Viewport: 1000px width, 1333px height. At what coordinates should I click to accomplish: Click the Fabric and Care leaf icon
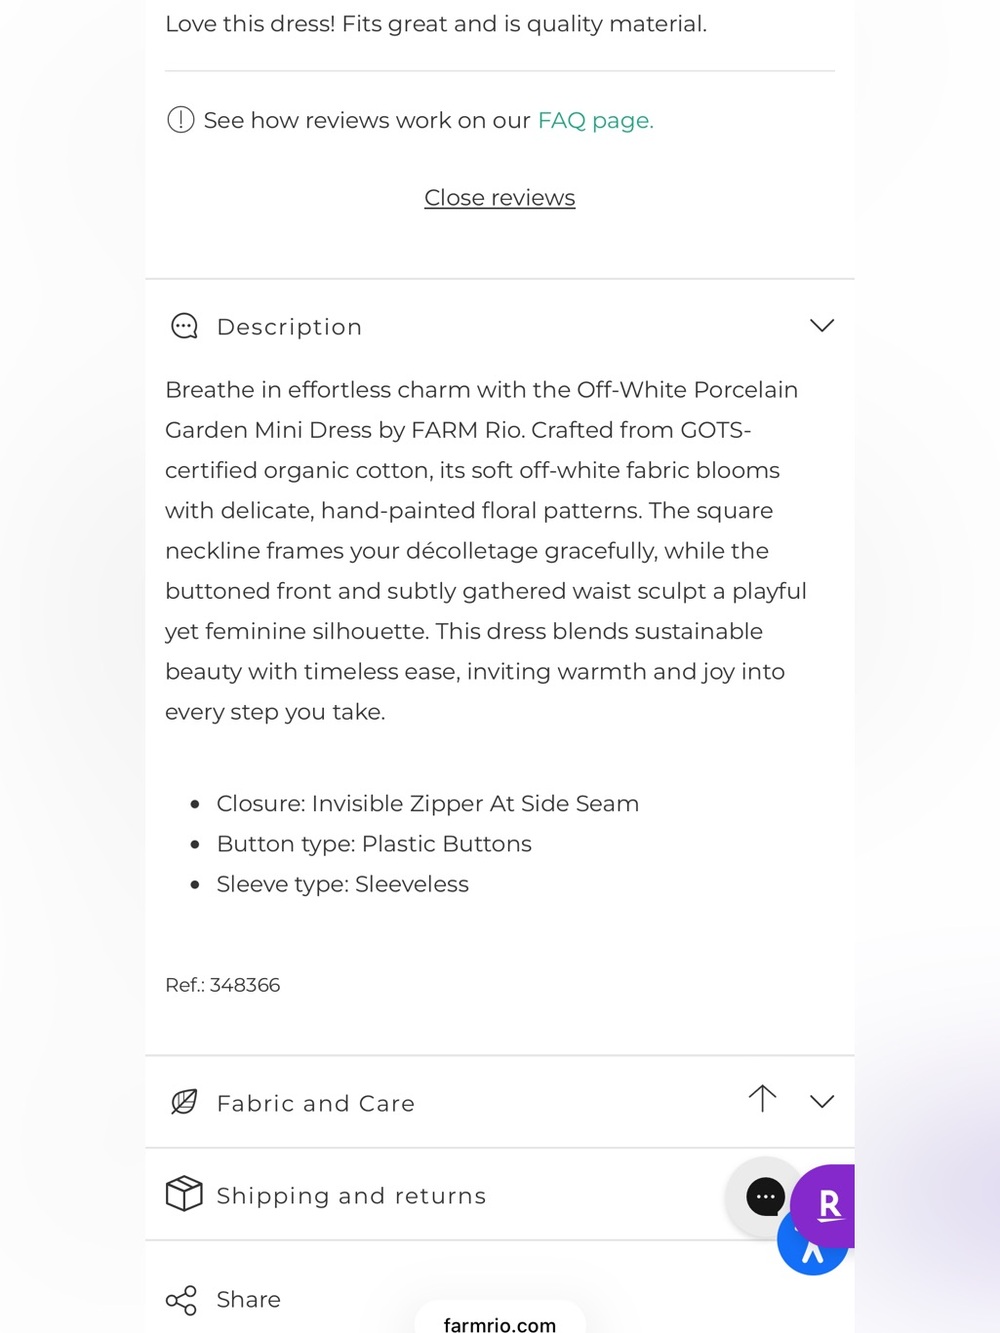184,1102
